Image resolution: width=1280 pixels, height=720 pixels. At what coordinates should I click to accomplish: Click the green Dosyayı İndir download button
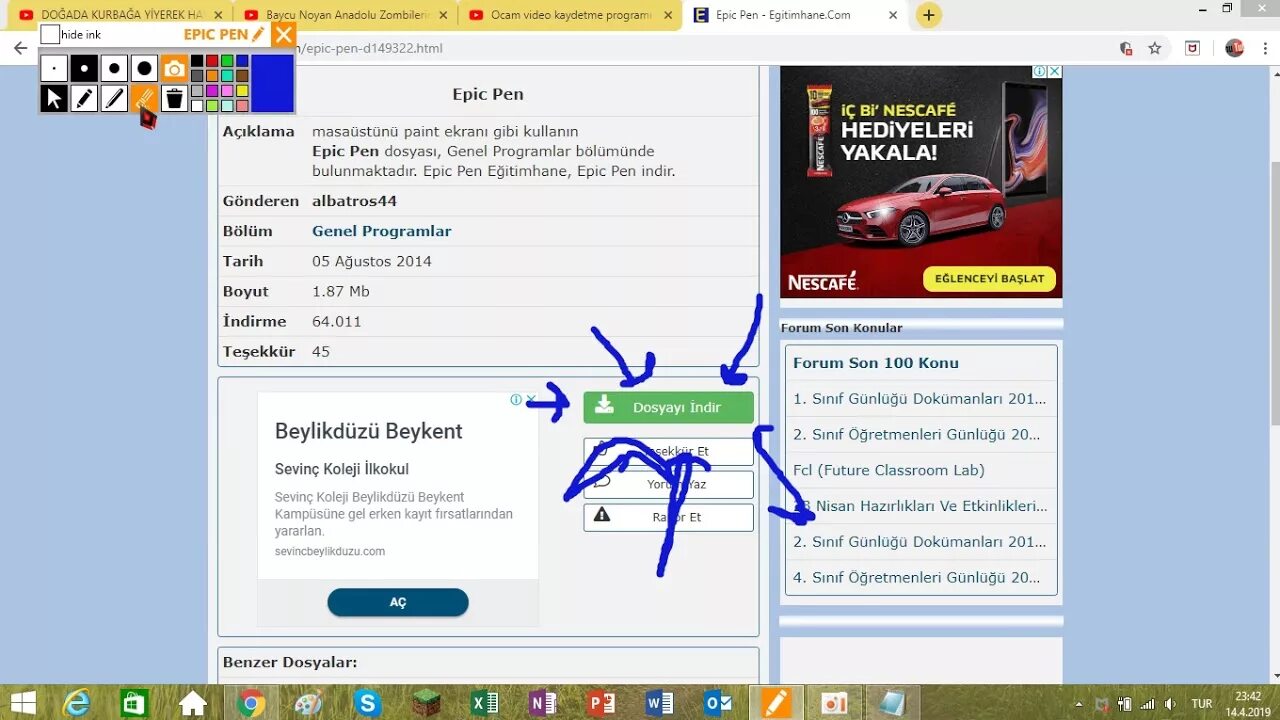tap(668, 407)
